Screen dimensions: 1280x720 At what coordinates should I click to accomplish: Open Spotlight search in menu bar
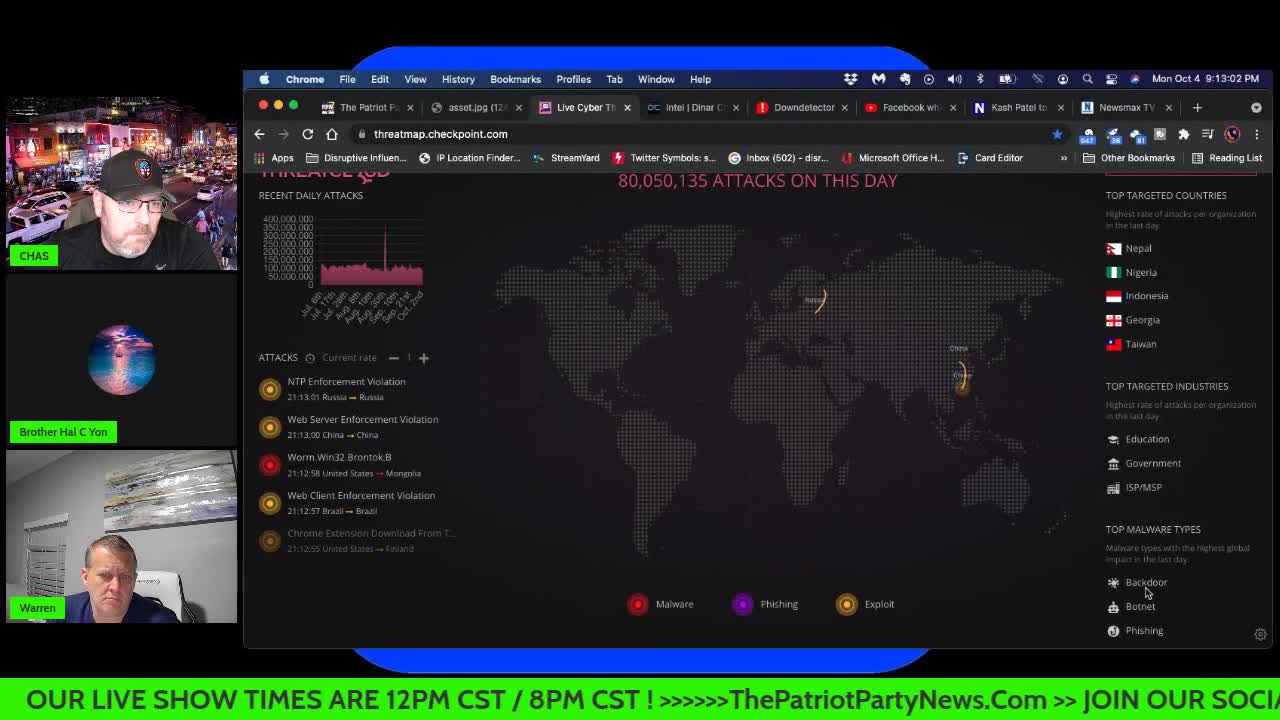[1087, 79]
